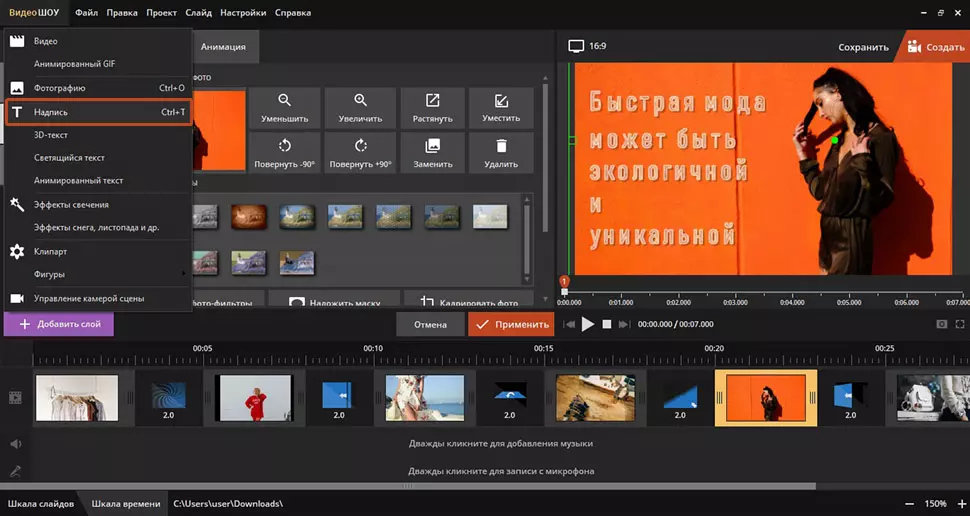Click the Применить button
The height and width of the screenshot is (516, 970).
pos(511,324)
